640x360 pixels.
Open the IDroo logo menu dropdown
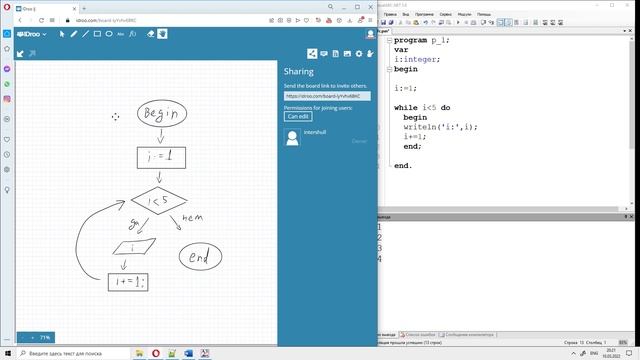(x=32, y=34)
